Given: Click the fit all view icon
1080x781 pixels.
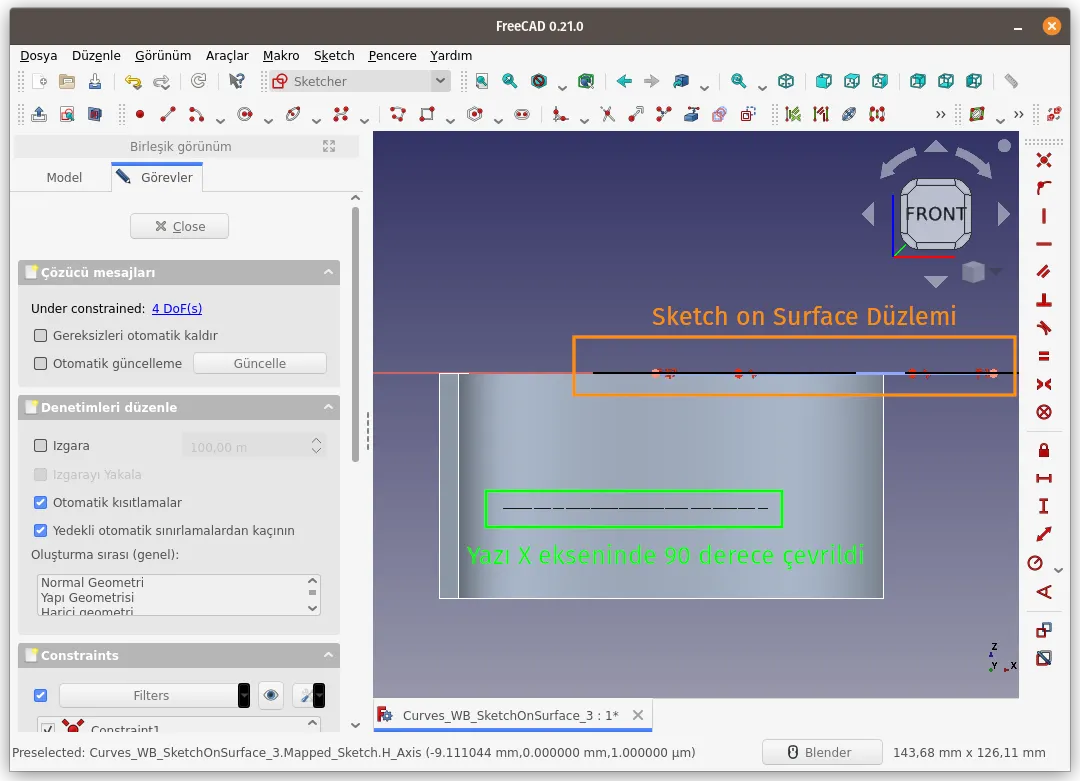Looking at the screenshot, I should click(481, 81).
